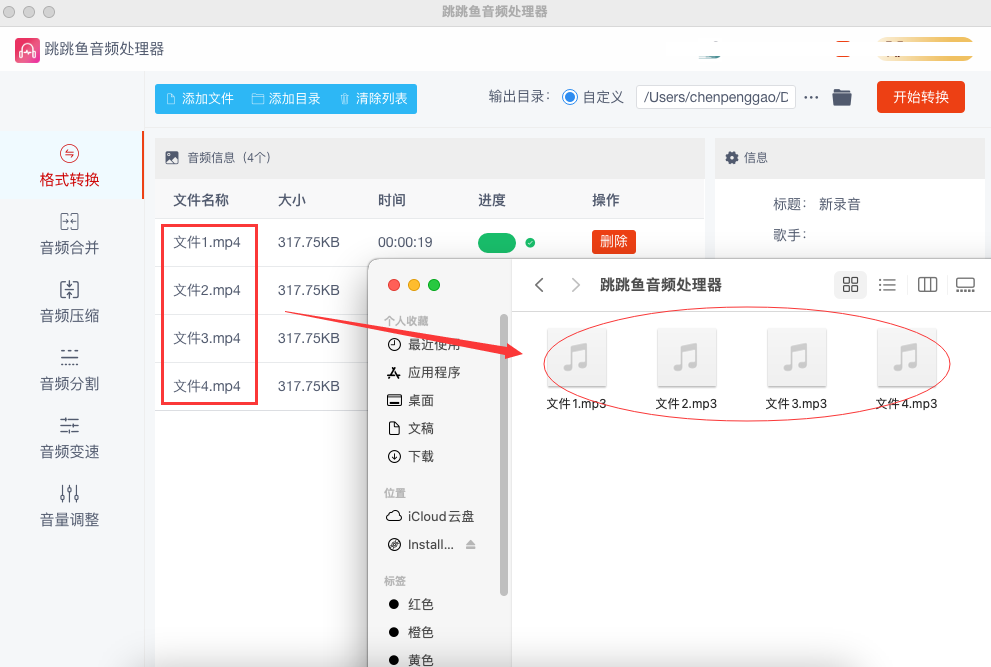
Task: Switch Finder to gallery view
Action: (x=965, y=285)
